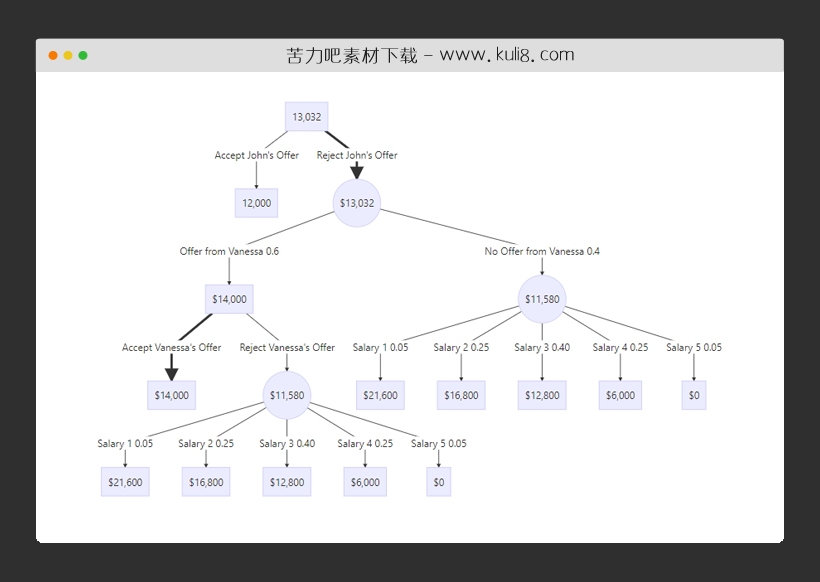Click the red window button in title bar
The height and width of the screenshot is (582, 820).
point(53,55)
